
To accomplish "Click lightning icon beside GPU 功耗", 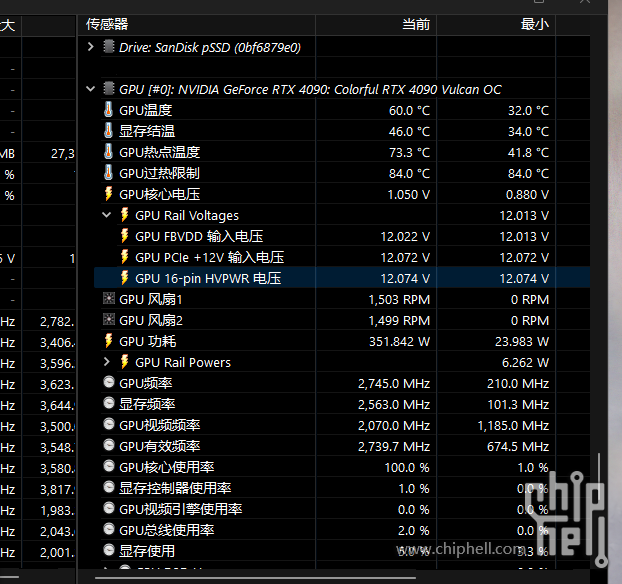I will click(x=108, y=341).
